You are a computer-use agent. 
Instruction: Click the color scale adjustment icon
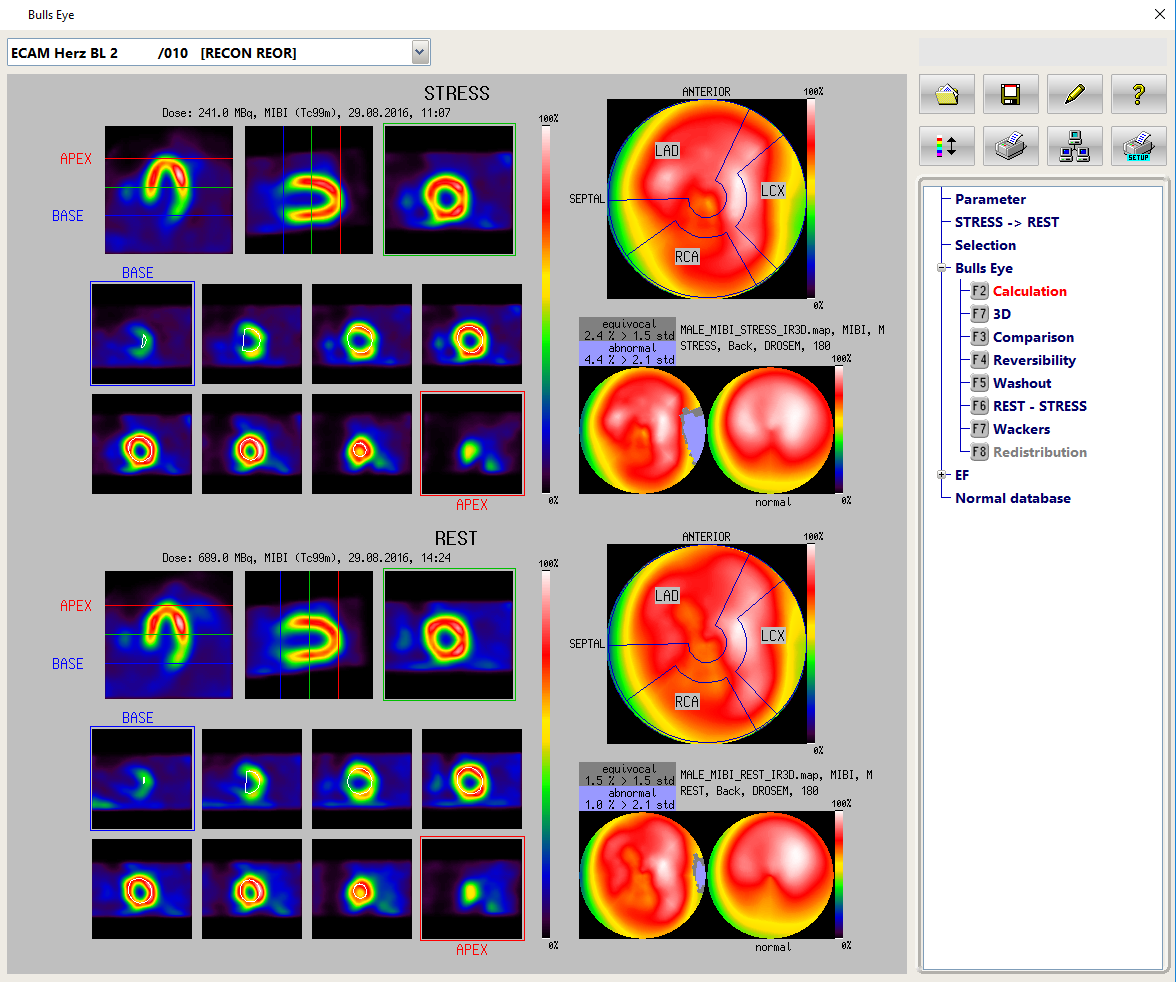(x=946, y=146)
